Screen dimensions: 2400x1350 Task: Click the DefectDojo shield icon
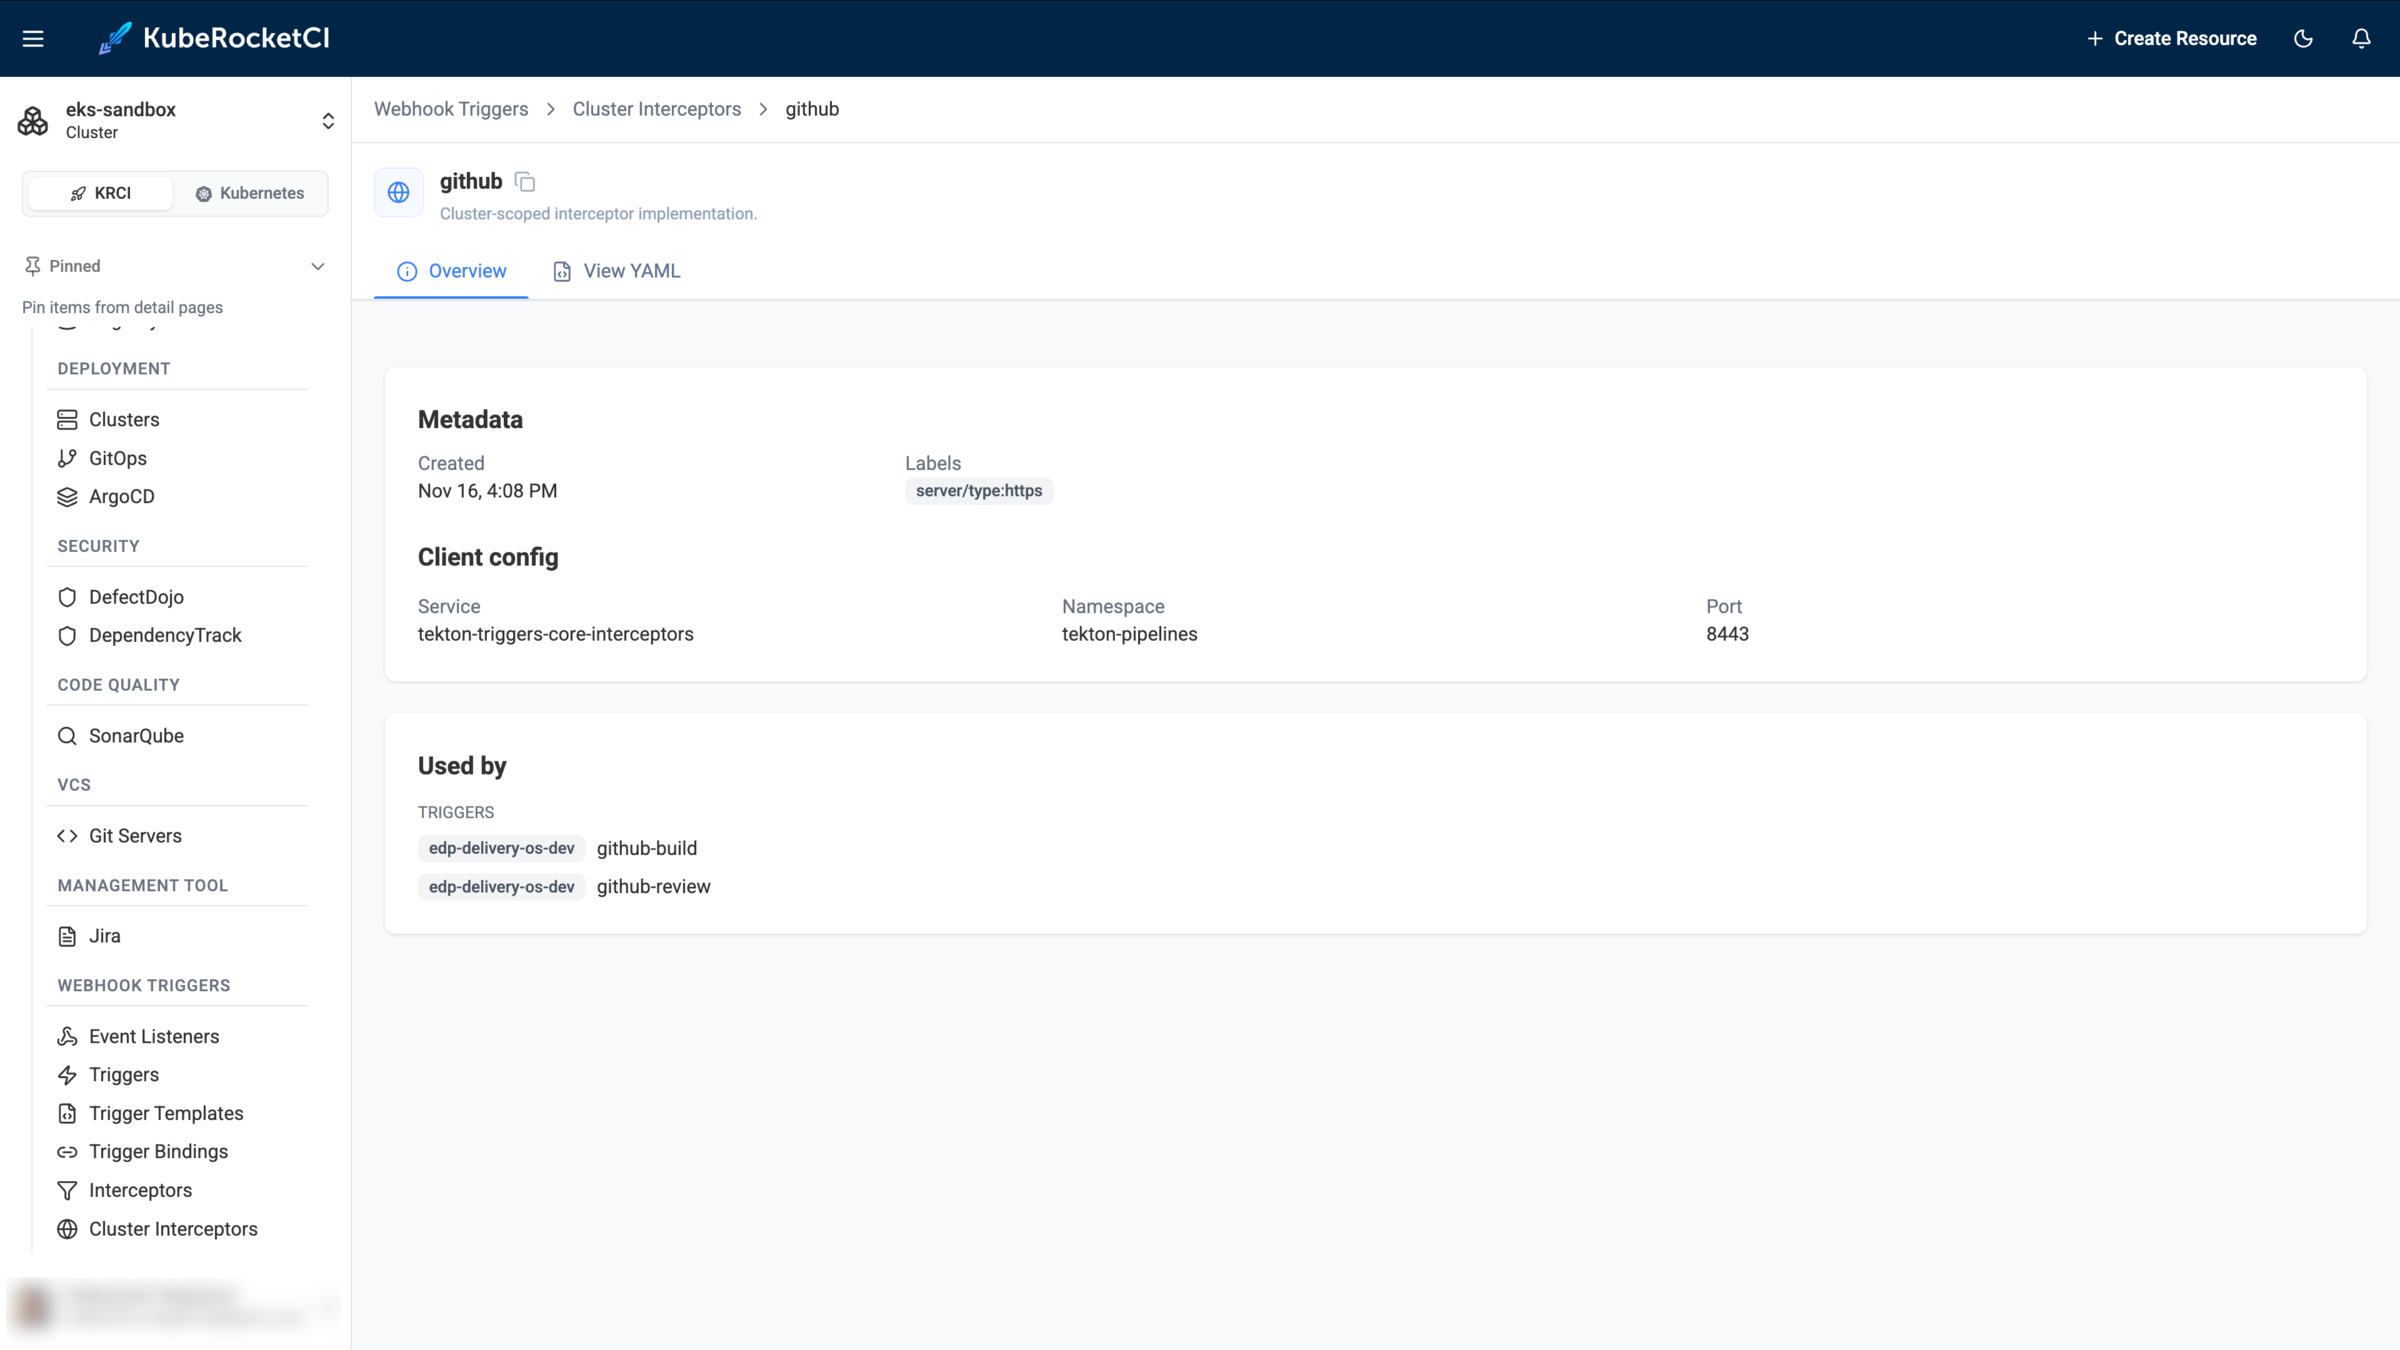tap(67, 597)
